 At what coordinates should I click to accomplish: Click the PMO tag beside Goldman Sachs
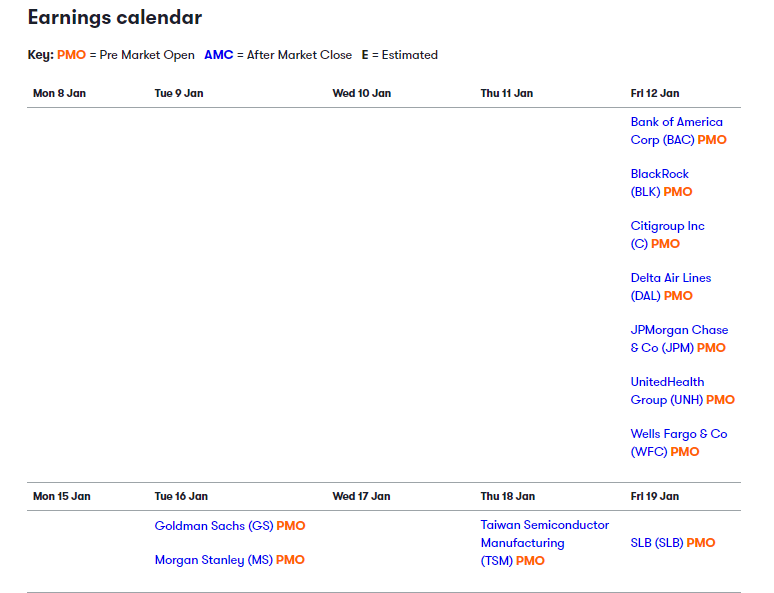(x=291, y=526)
